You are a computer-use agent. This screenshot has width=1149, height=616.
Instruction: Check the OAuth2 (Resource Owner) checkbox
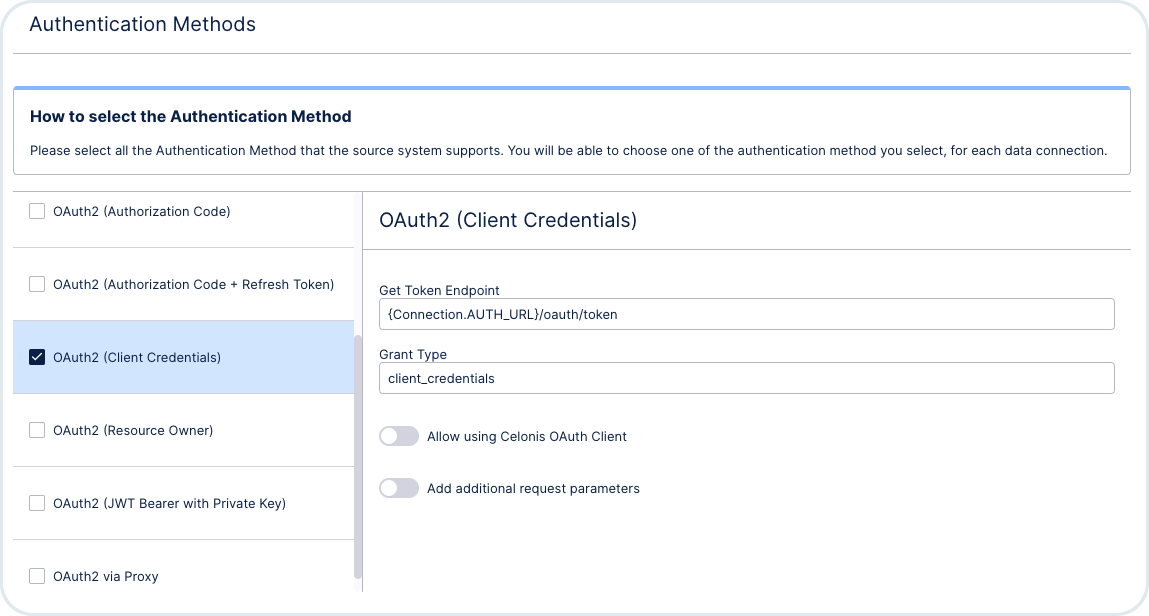[37, 430]
